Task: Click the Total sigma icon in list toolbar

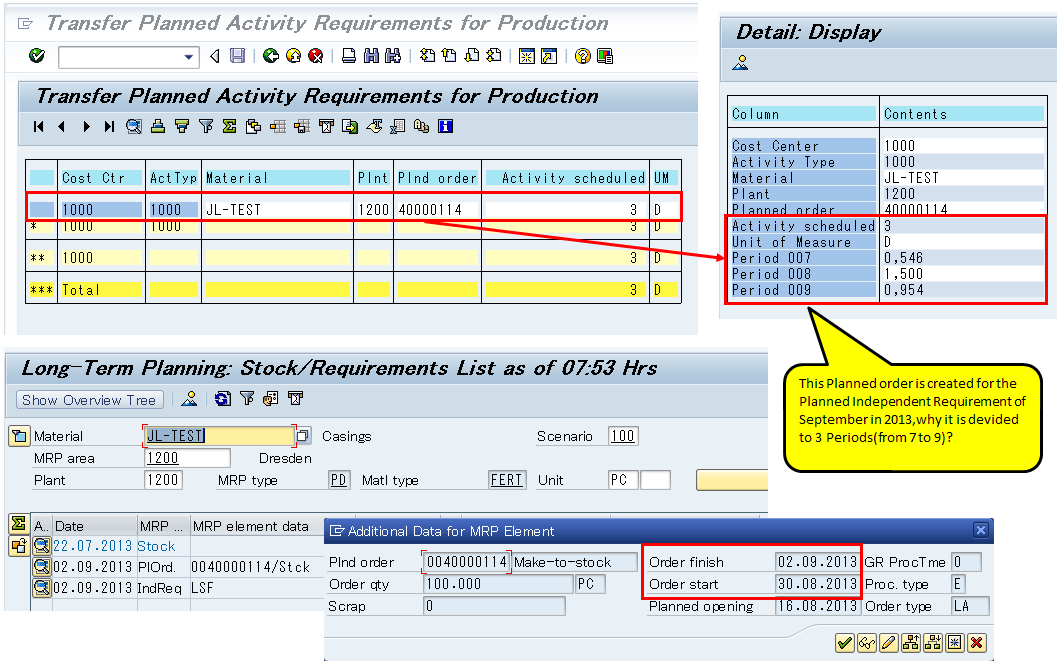Action: coord(230,126)
